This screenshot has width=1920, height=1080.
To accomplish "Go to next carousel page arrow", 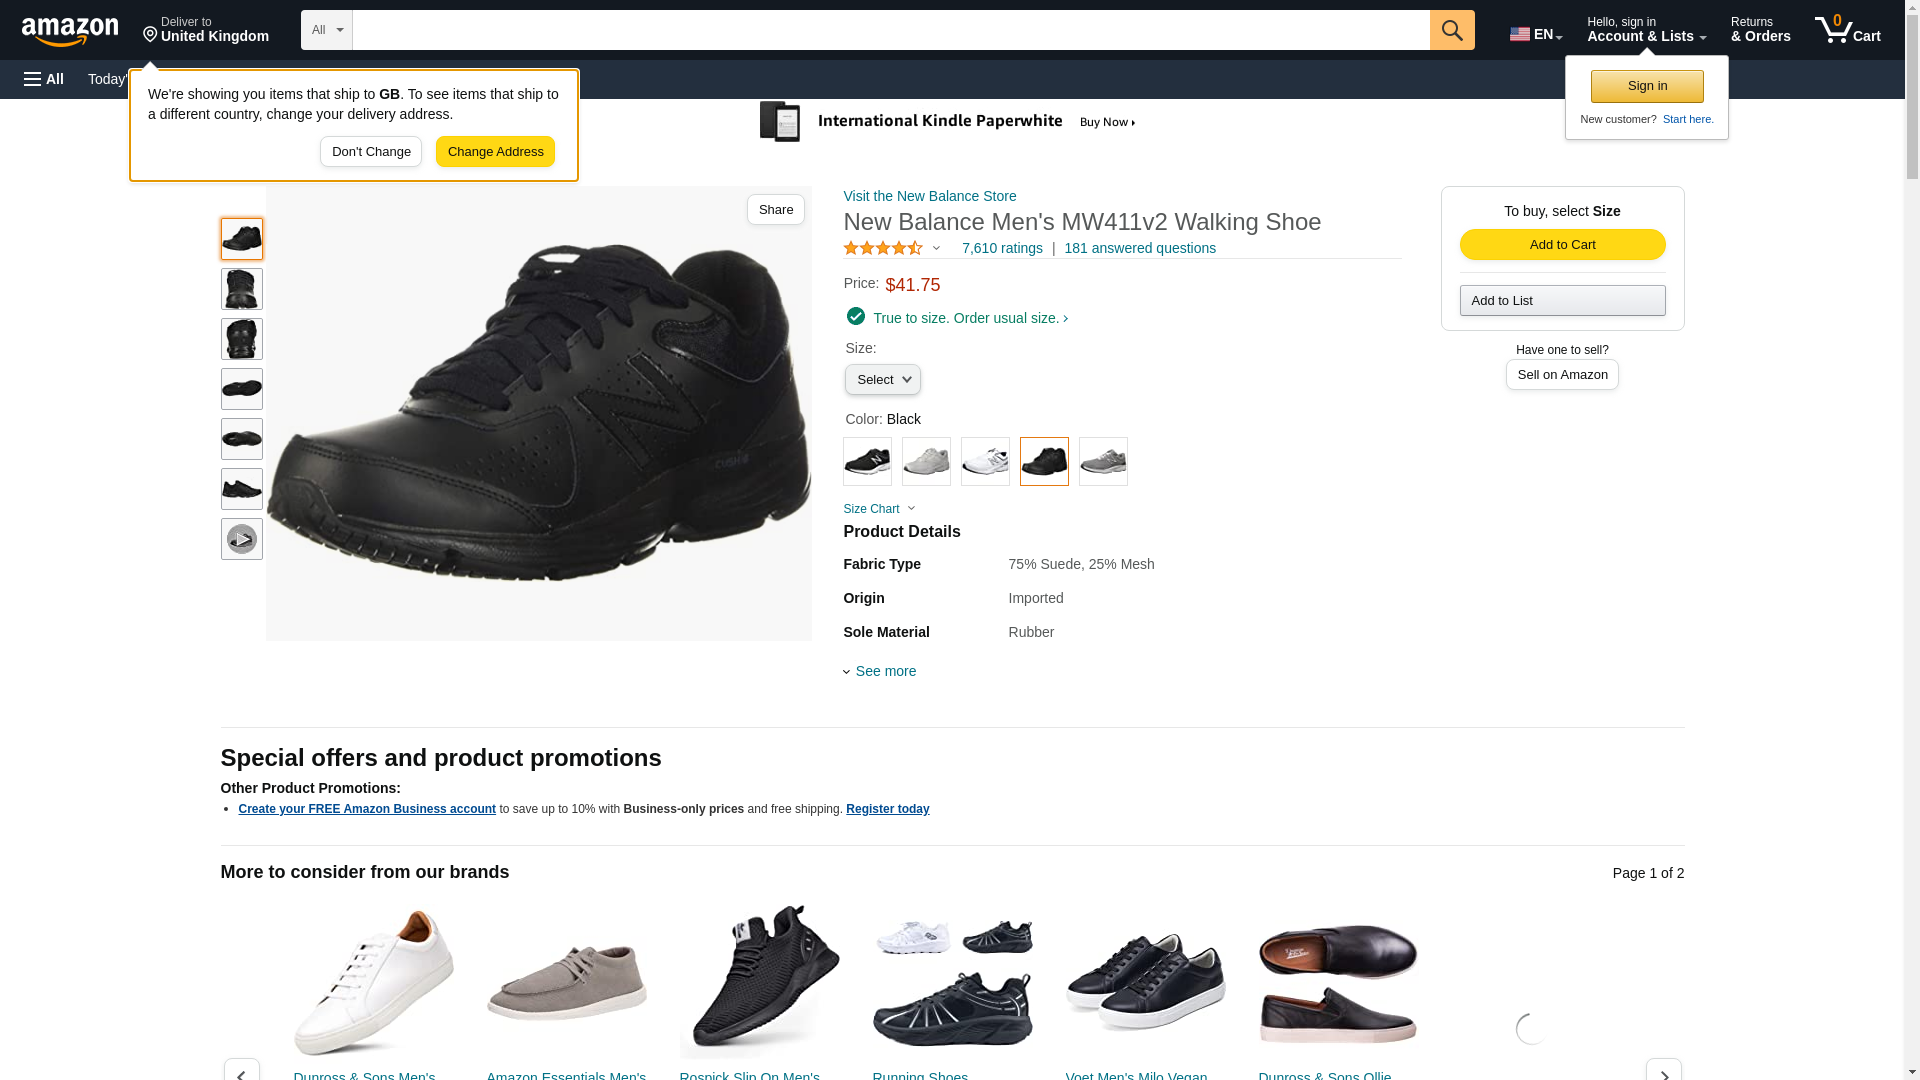I will [1663, 1070].
